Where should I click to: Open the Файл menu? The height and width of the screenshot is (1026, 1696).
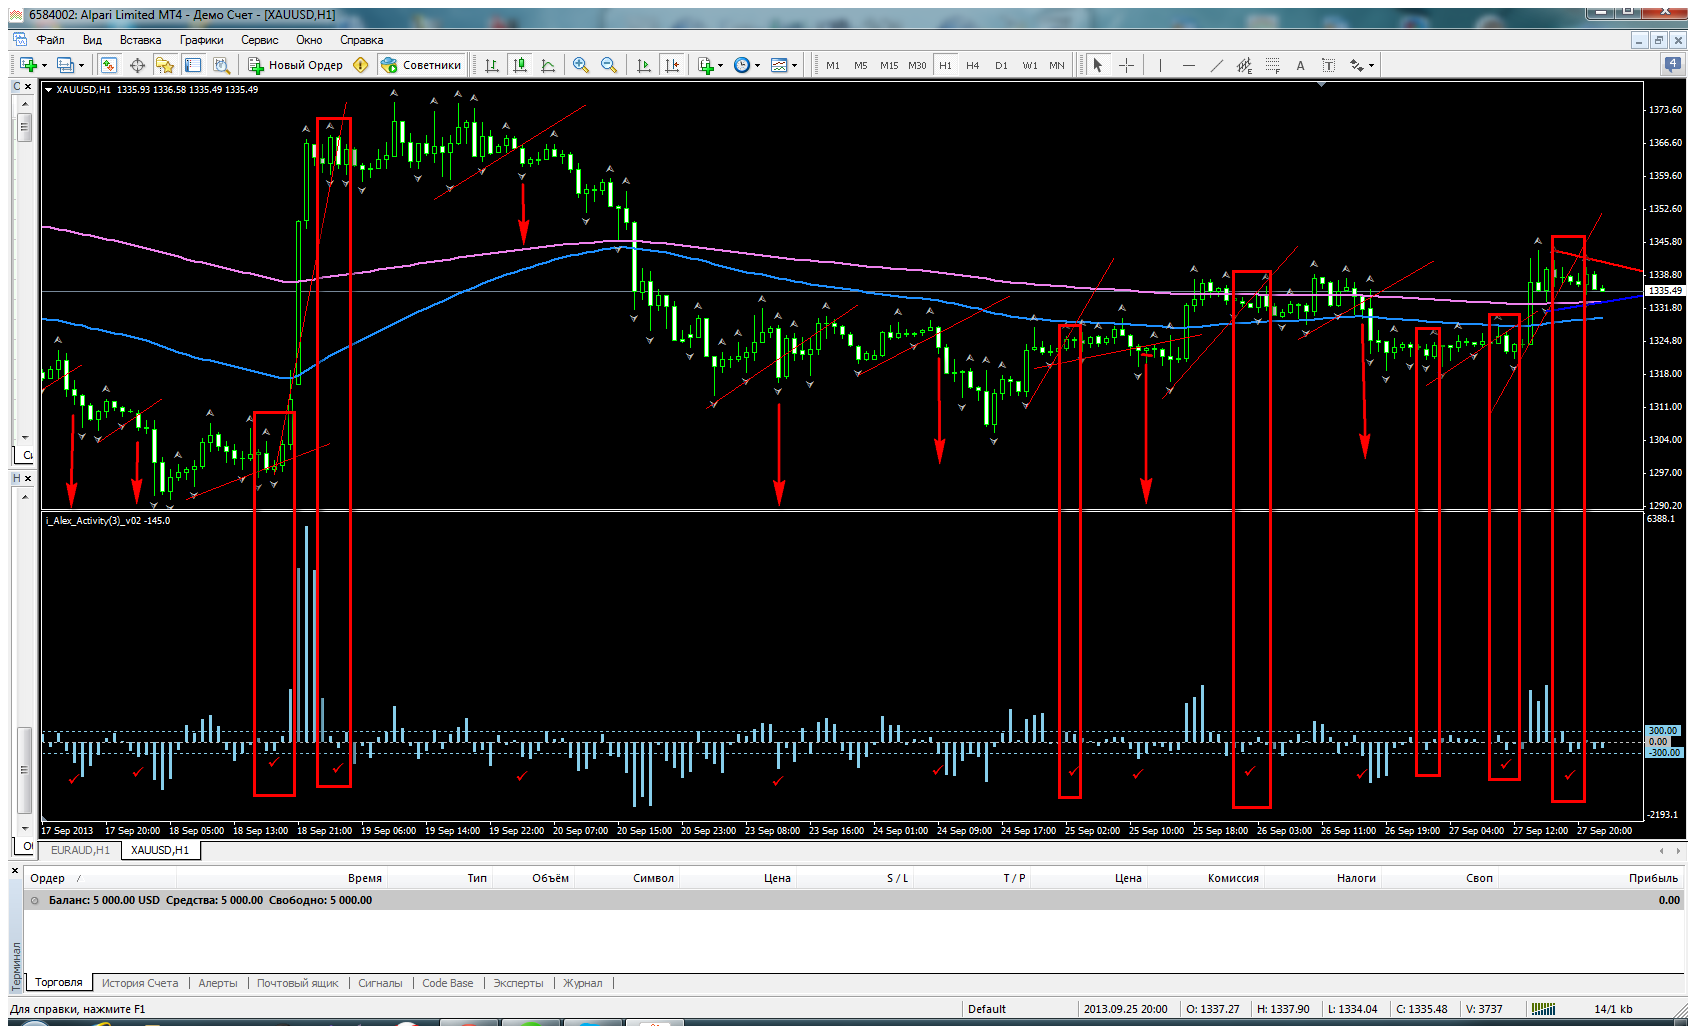coord(50,40)
